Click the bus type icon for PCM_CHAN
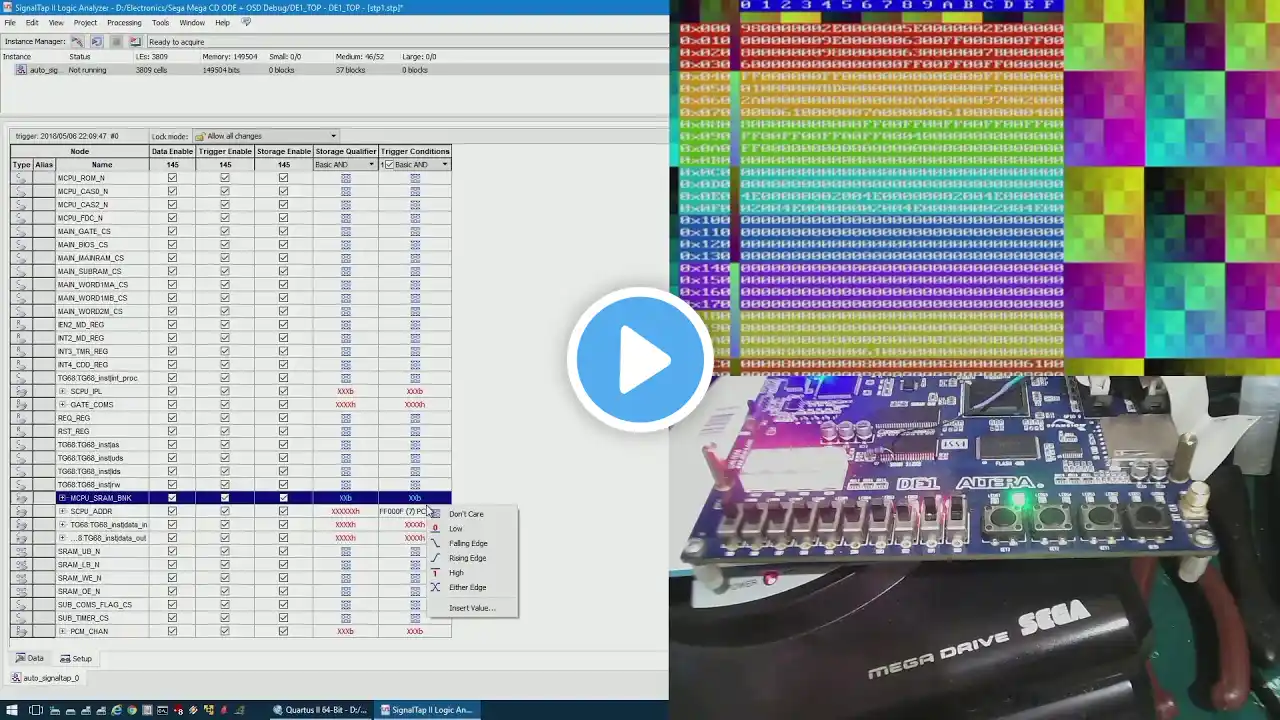1280x720 pixels. [21, 631]
